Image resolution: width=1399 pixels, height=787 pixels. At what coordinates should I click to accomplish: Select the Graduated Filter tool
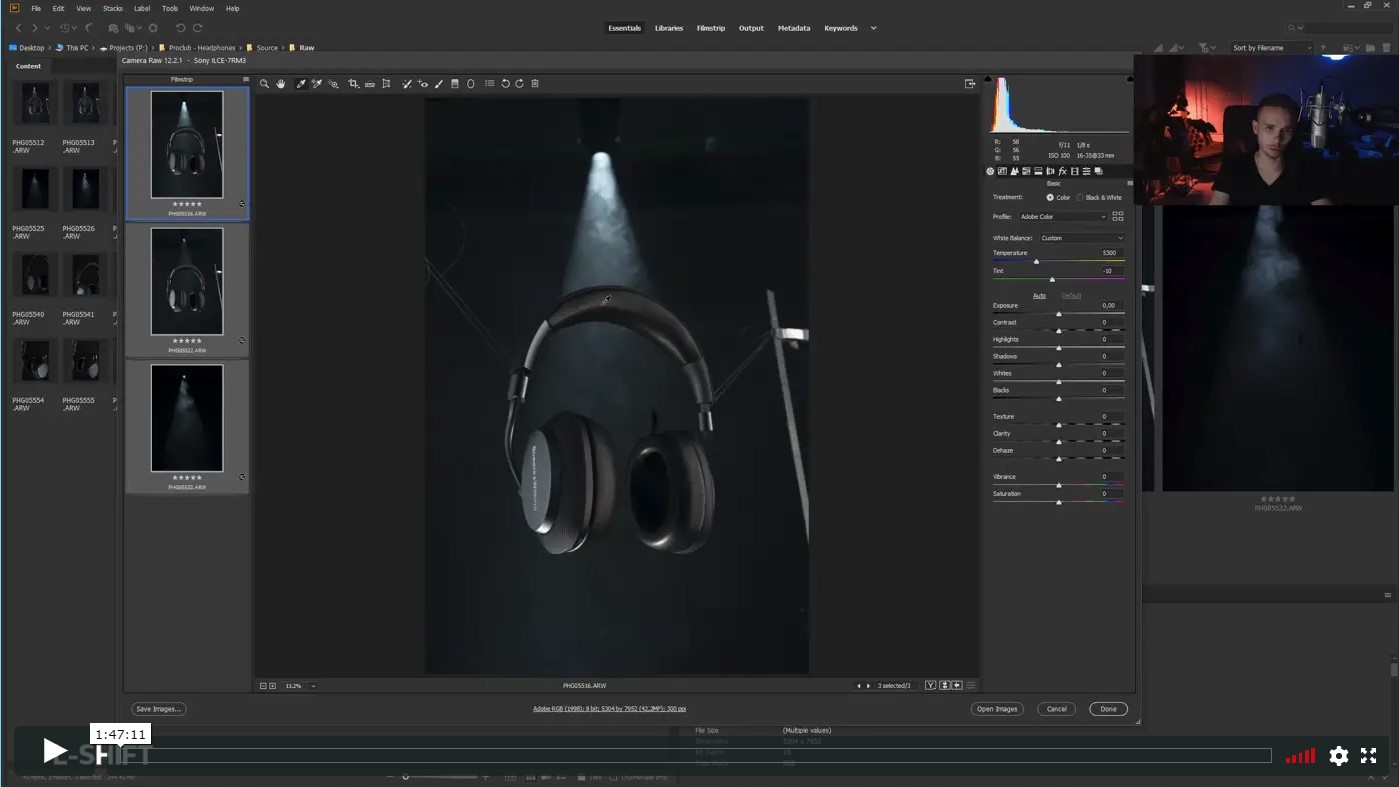pos(454,84)
